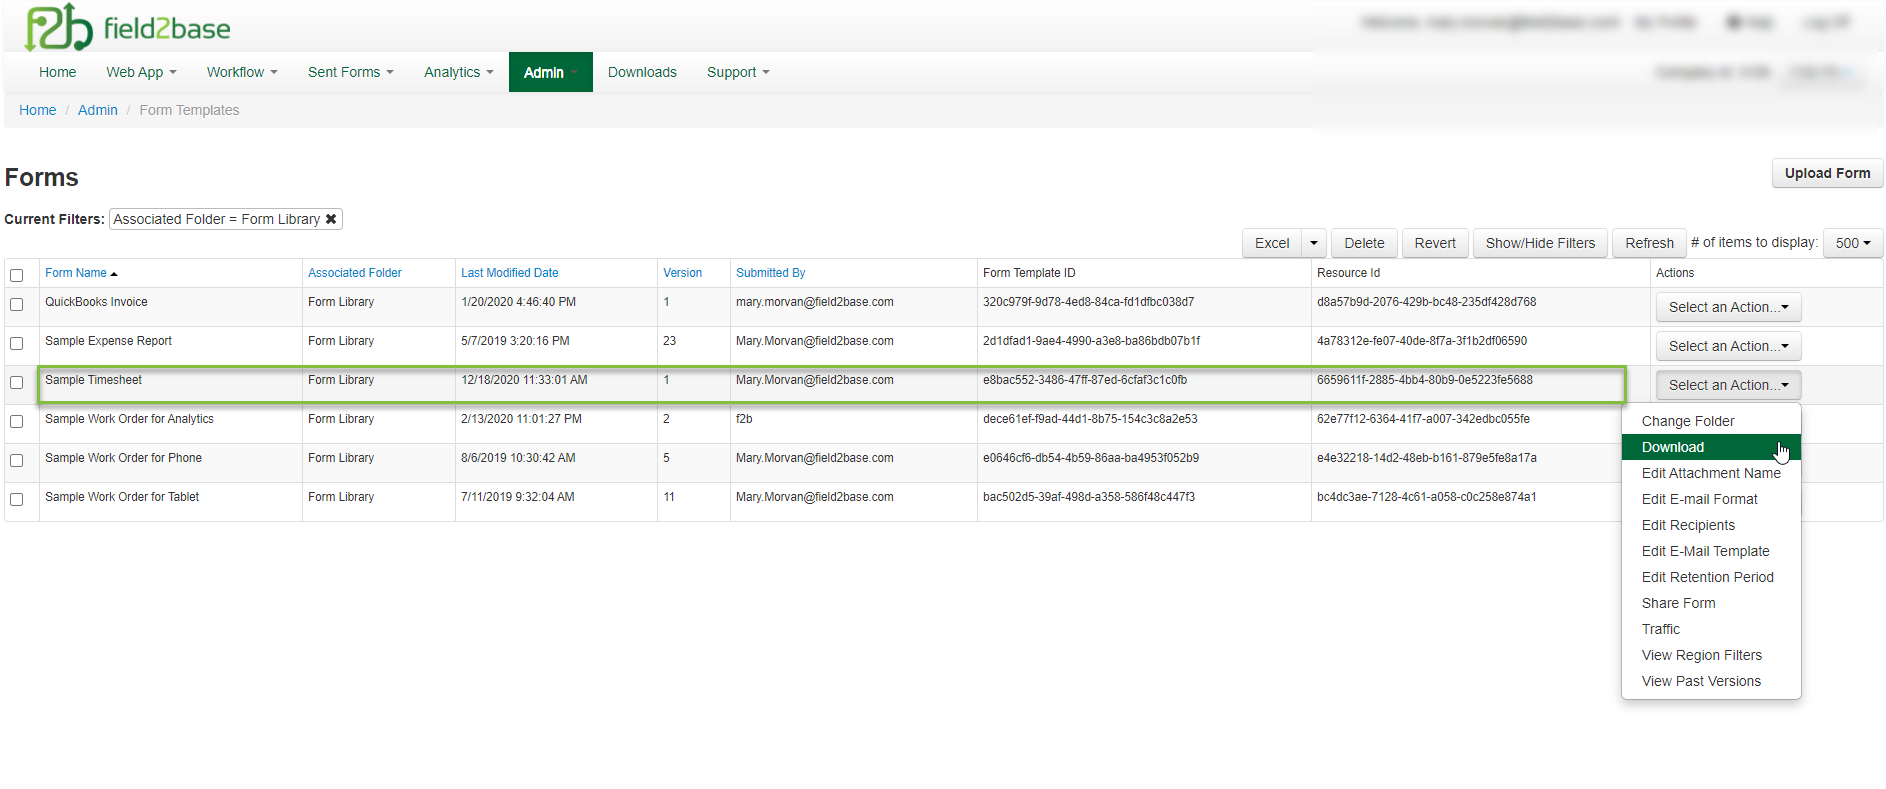
Task: Tick the Sample Work Order for Tablet checkbox
Action: pos(17,499)
